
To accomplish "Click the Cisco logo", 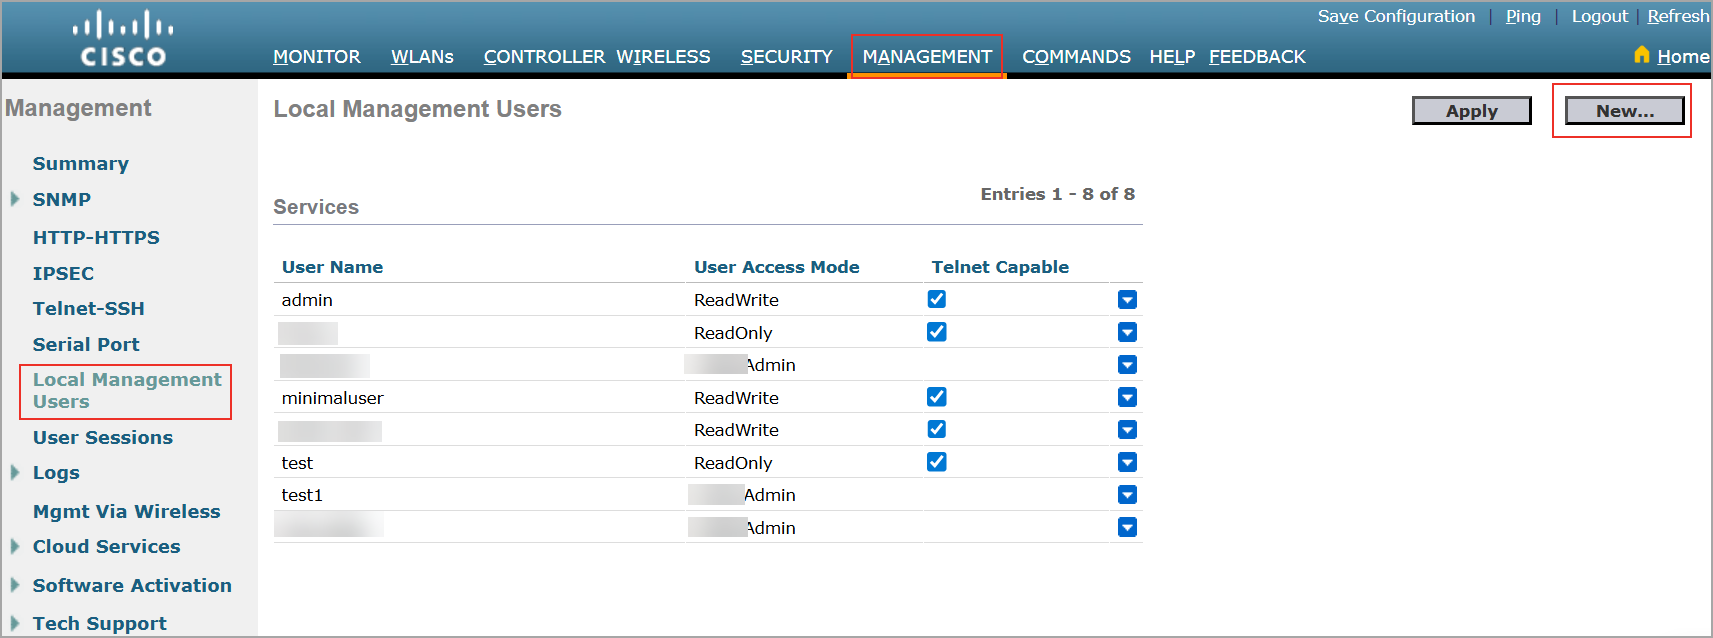I will tap(123, 39).
